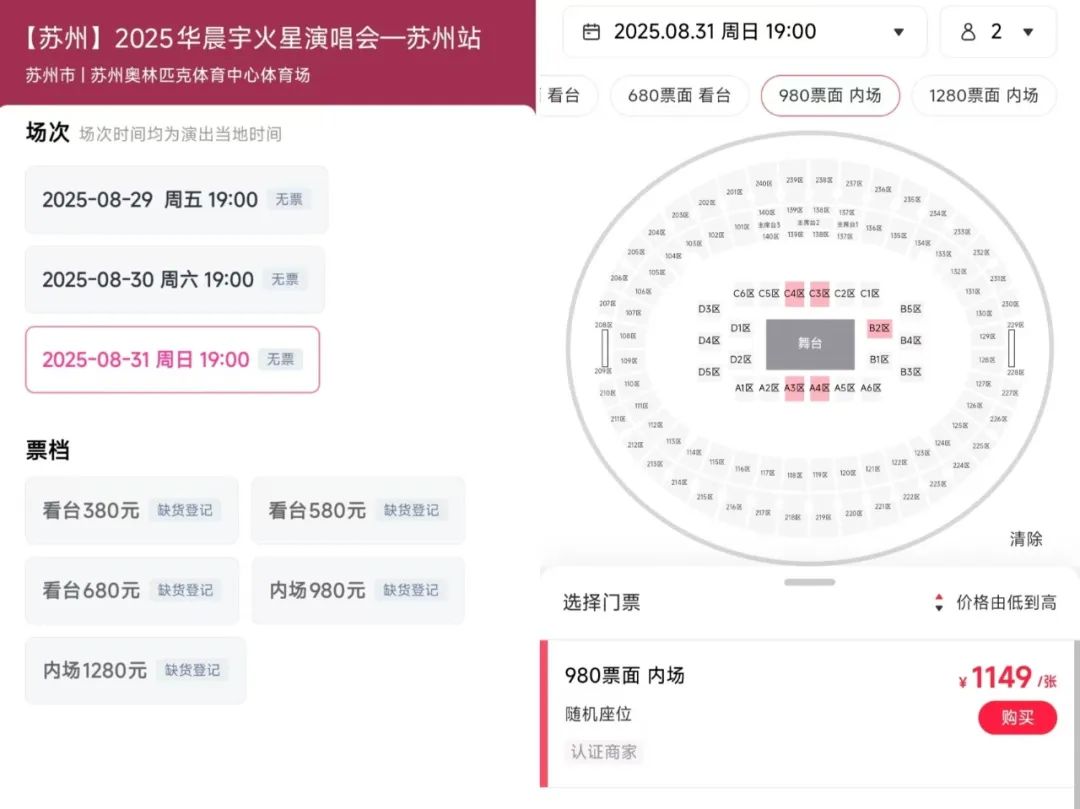Open the 价格由低到高 sort option
1080x809 pixels.
tap(1006, 602)
